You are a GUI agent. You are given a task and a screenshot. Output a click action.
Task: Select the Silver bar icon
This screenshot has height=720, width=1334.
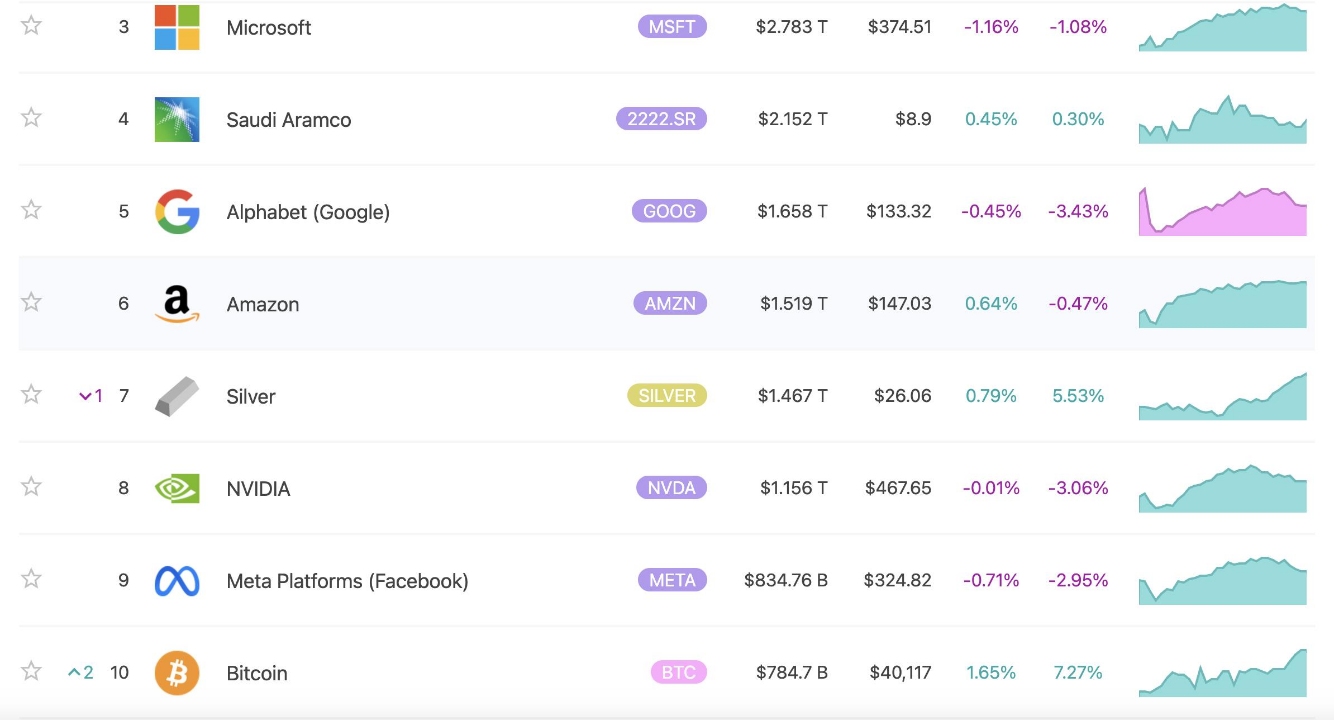[x=176, y=395]
